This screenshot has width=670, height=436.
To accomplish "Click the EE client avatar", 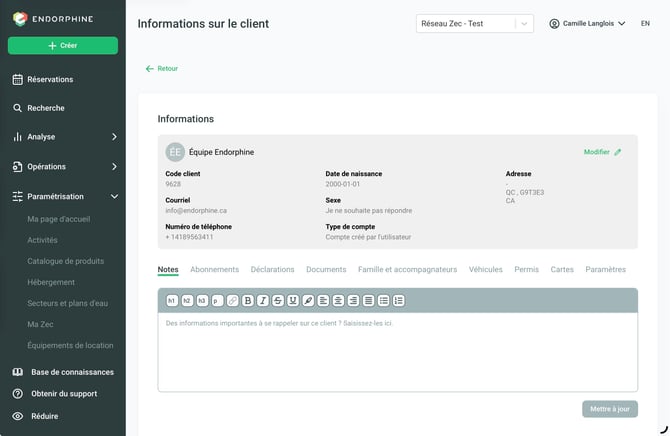I will coord(175,152).
